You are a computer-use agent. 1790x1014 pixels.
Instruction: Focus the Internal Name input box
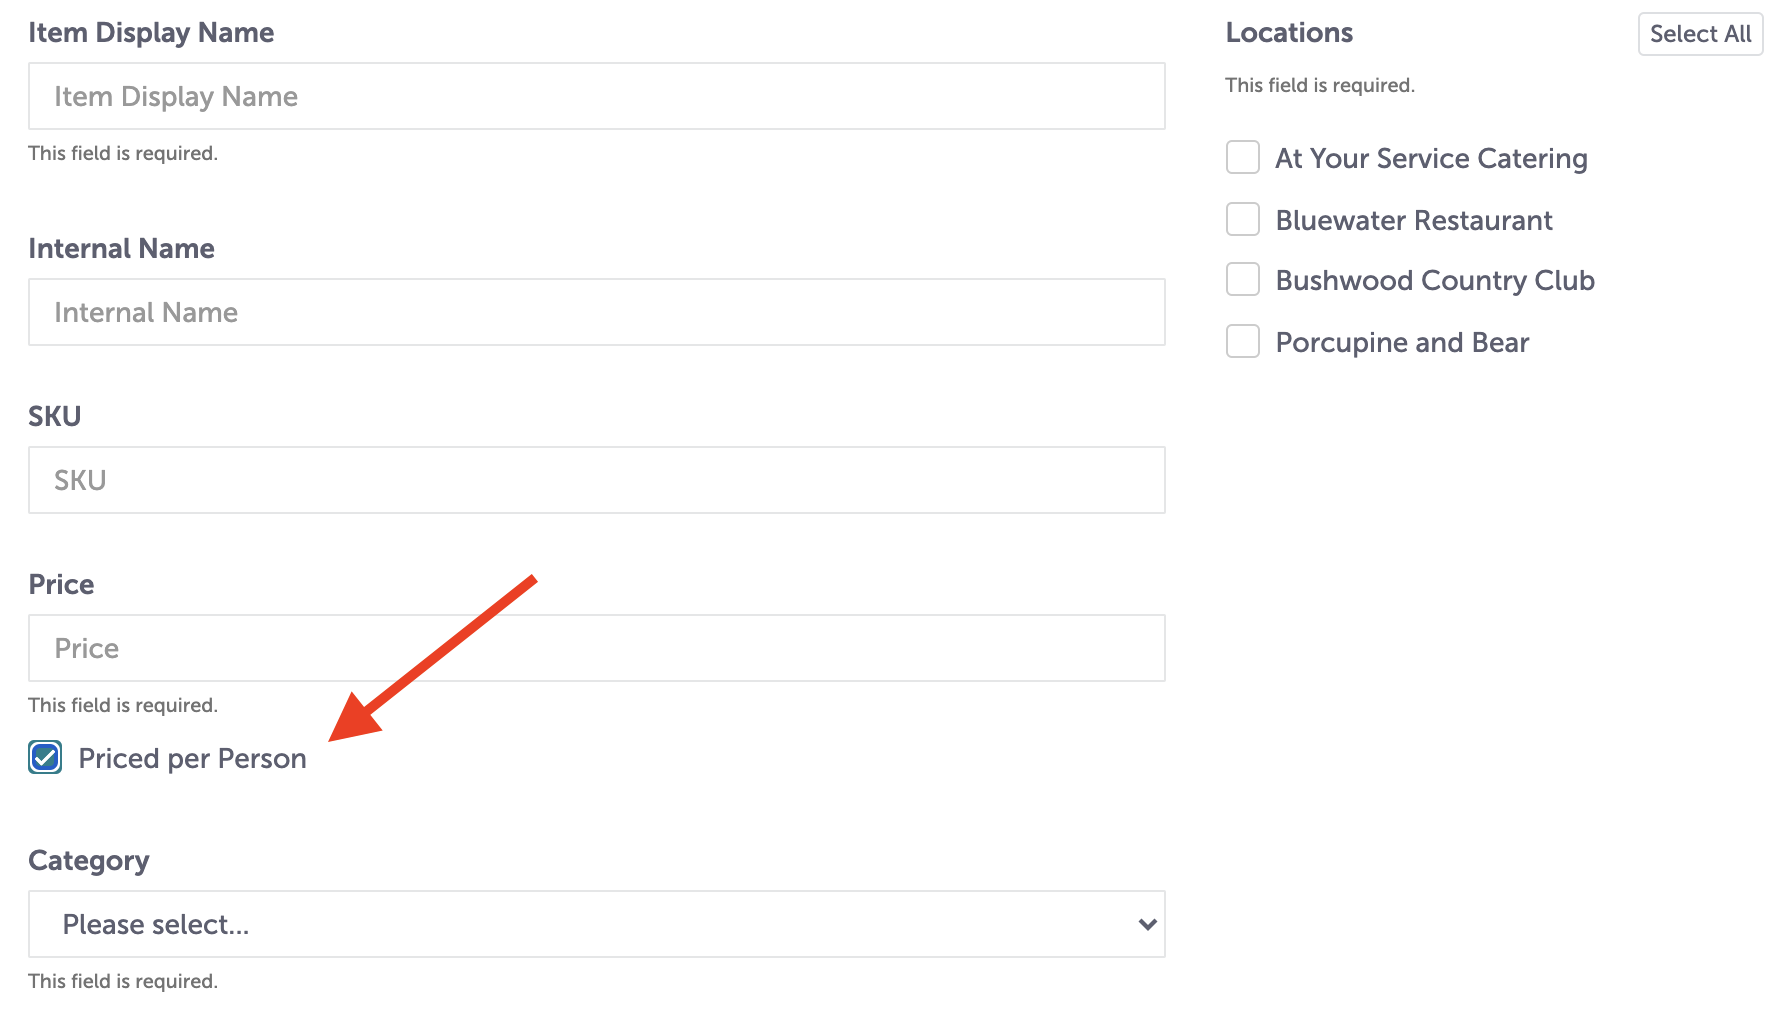pyautogui.click(x=597, y=312)
